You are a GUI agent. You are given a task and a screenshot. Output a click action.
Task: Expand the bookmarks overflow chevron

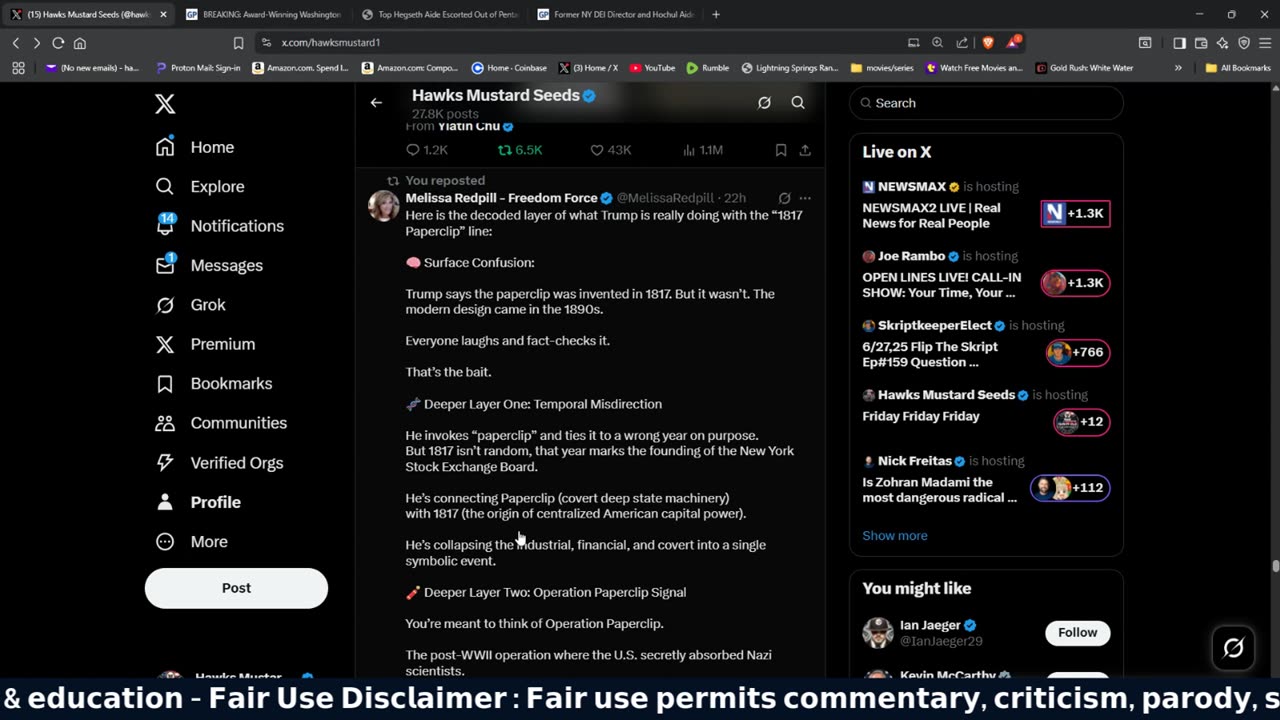[x=1178, y=68]
